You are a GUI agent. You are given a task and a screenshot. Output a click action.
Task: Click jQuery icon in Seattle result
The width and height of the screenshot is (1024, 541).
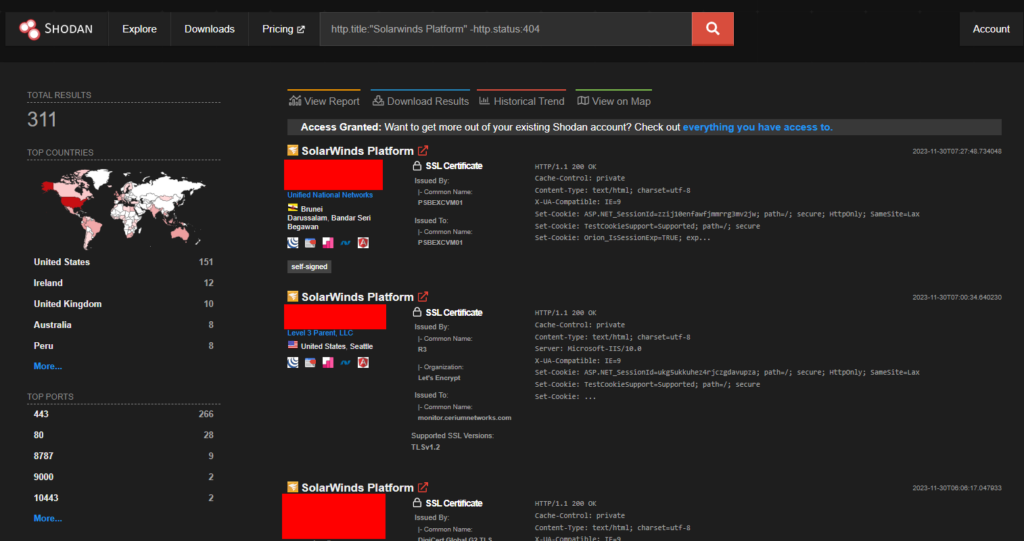pyautogui.click(x=293, y=363)
